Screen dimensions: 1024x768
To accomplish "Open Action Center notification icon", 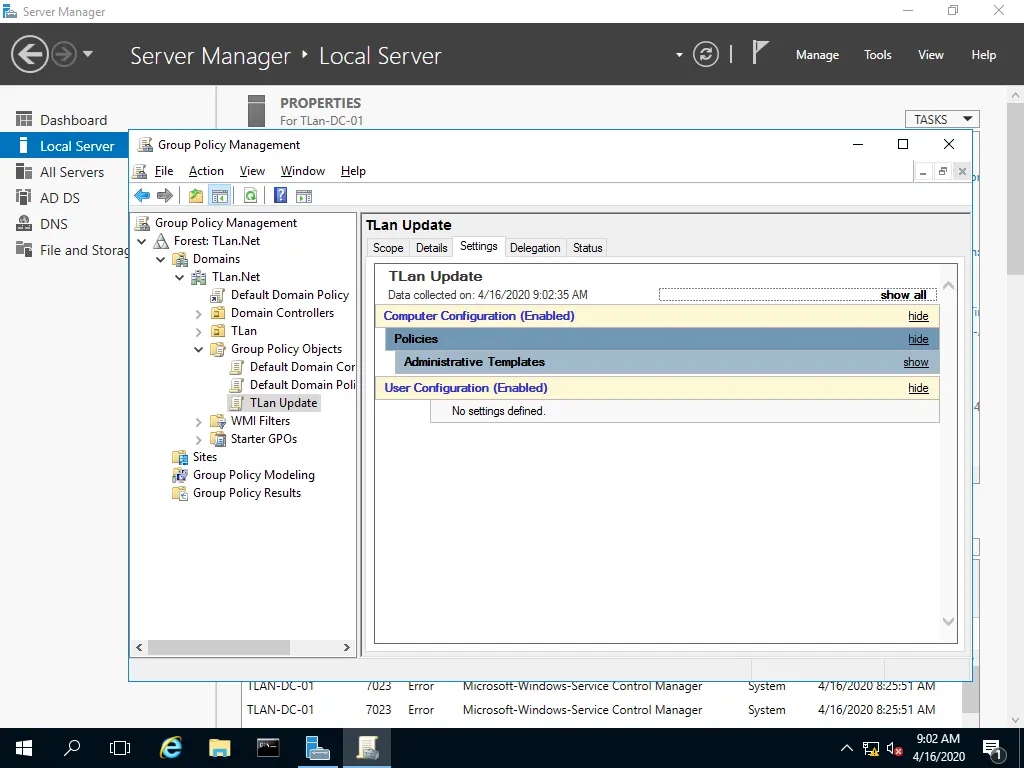I will click(993, 748).
